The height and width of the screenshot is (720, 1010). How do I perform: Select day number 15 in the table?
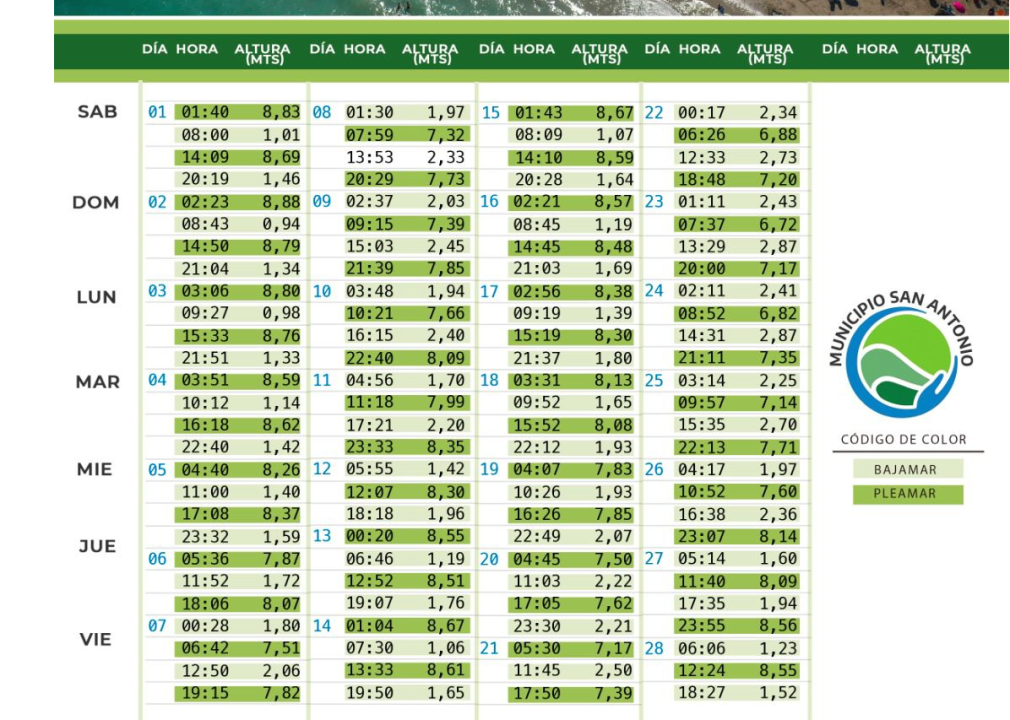pyautogui.click(x=490, y=113)
